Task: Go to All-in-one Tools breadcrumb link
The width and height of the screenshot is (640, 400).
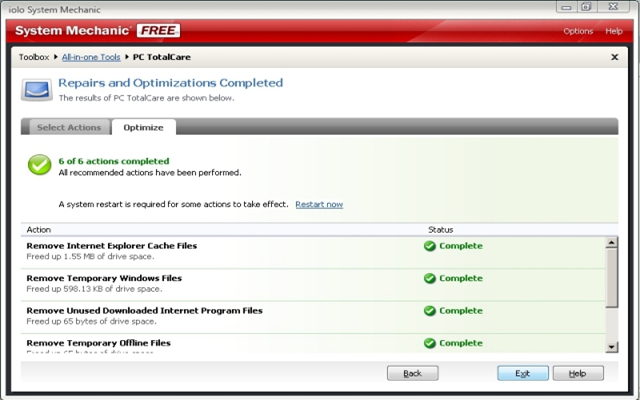Action: (x=91, y=57)
